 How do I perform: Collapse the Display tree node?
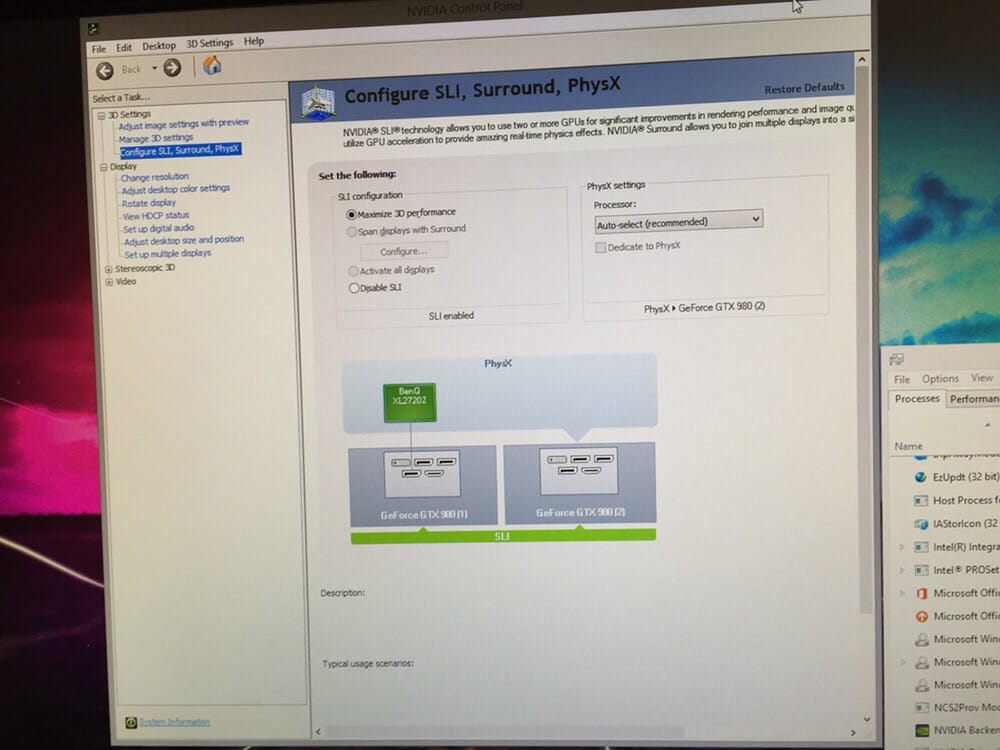pos(104,167)
